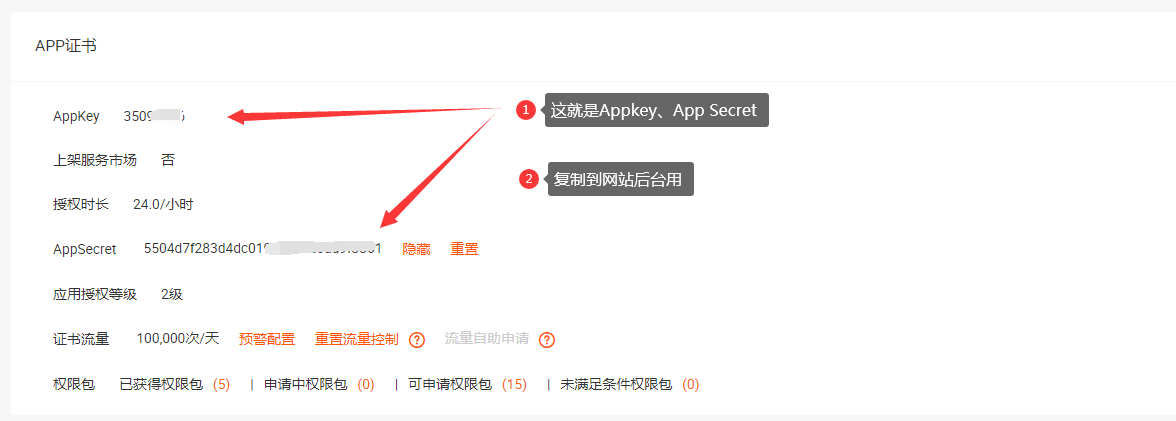Click the help icon beside 流量自助申请
1176x421 pixels.
pos(547,340)
